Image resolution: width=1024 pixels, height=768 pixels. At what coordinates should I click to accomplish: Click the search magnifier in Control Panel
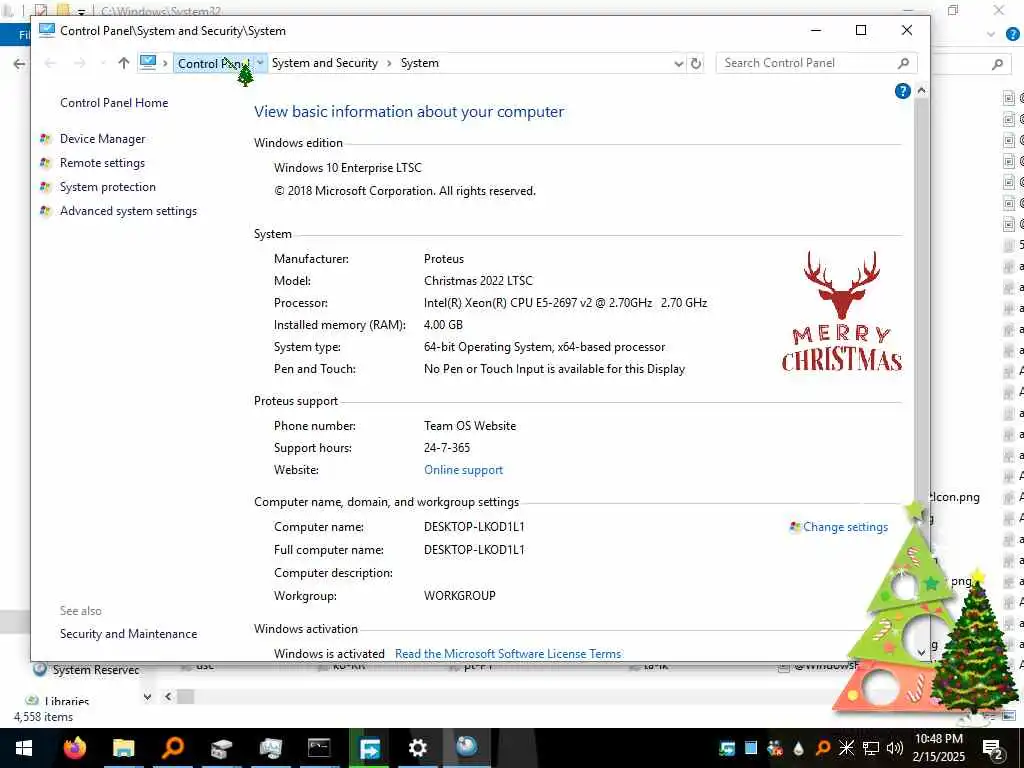pos(904,63)
